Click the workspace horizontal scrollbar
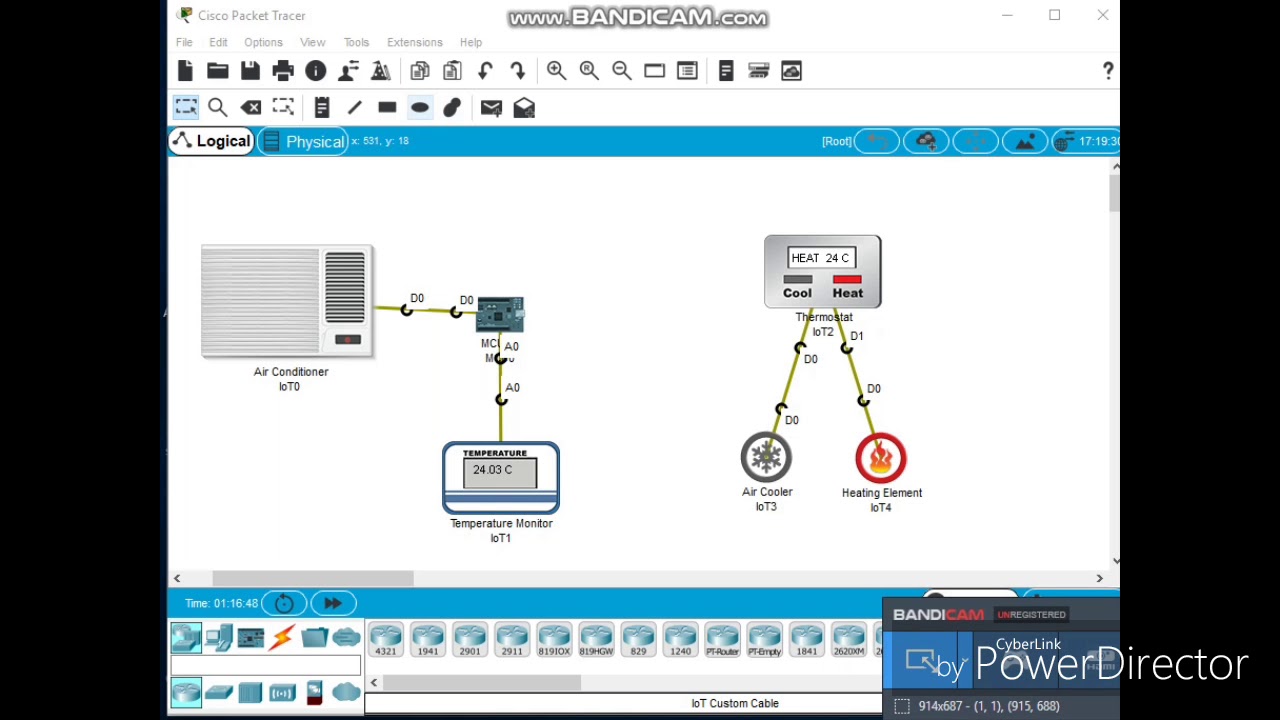The image size is (1280, 720). click(313, 578)
